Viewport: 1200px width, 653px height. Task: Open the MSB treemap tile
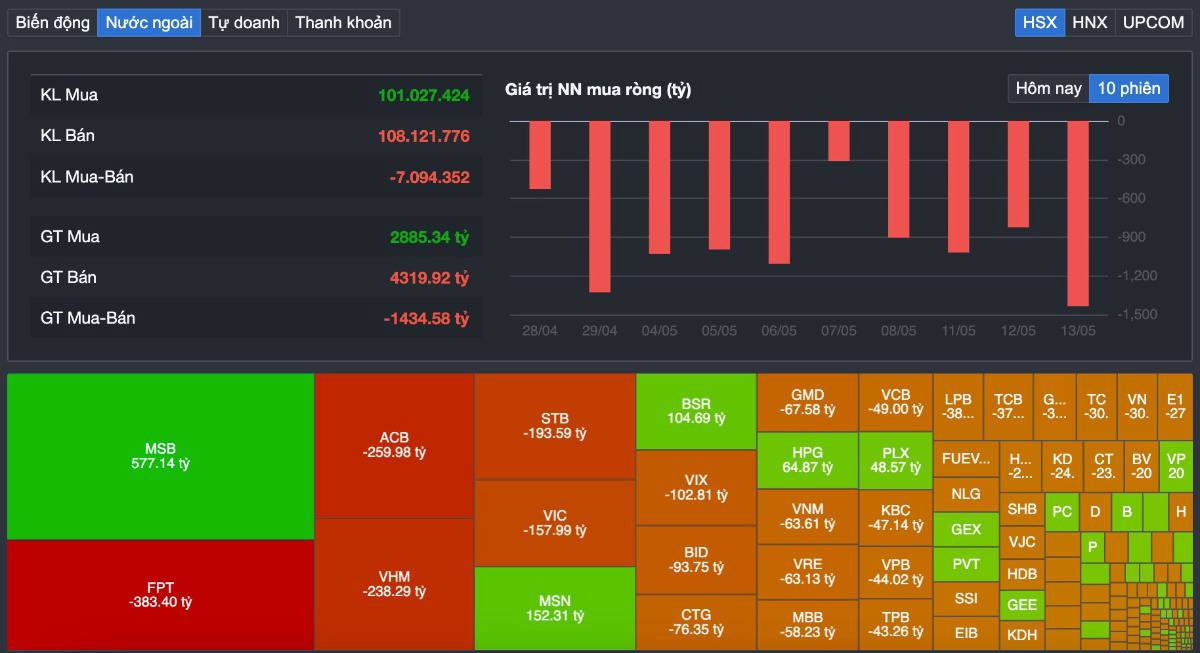[x=160, y=457]
